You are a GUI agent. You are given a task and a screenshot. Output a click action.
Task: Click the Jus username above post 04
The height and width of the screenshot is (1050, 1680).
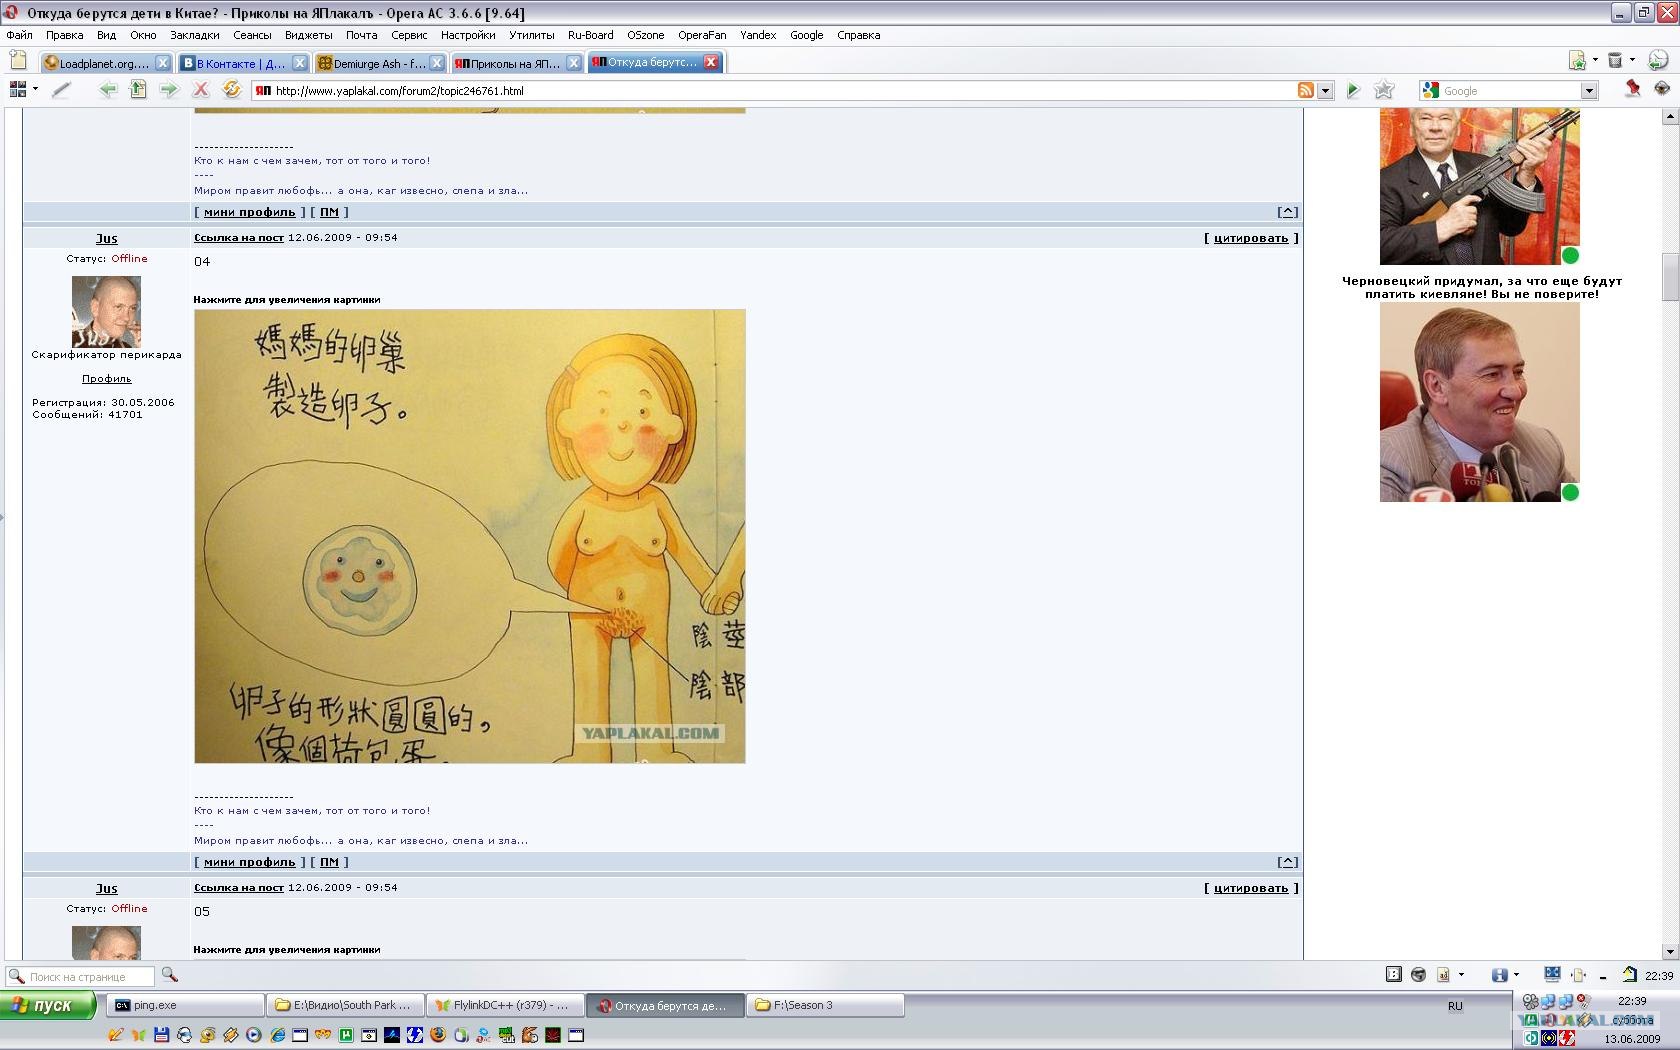click(106, 239)
